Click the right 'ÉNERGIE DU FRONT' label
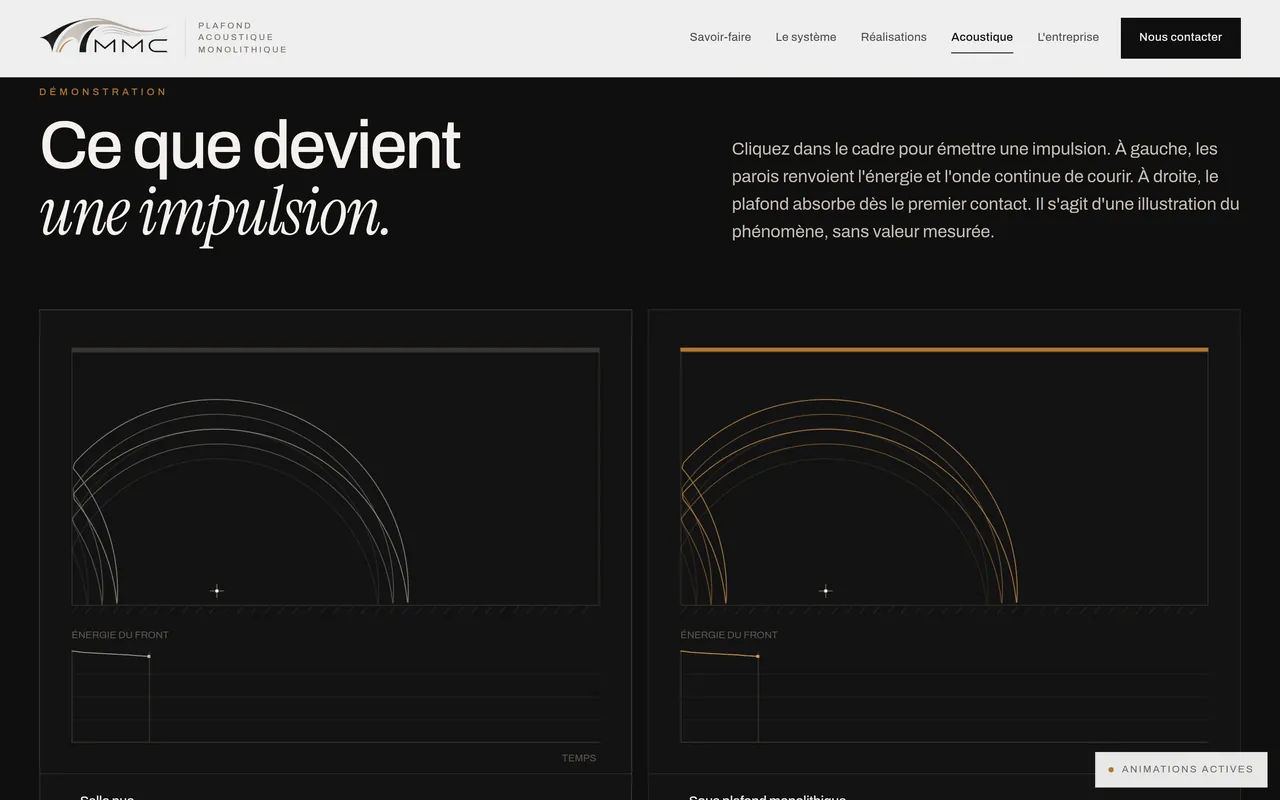 pos(729,635)
